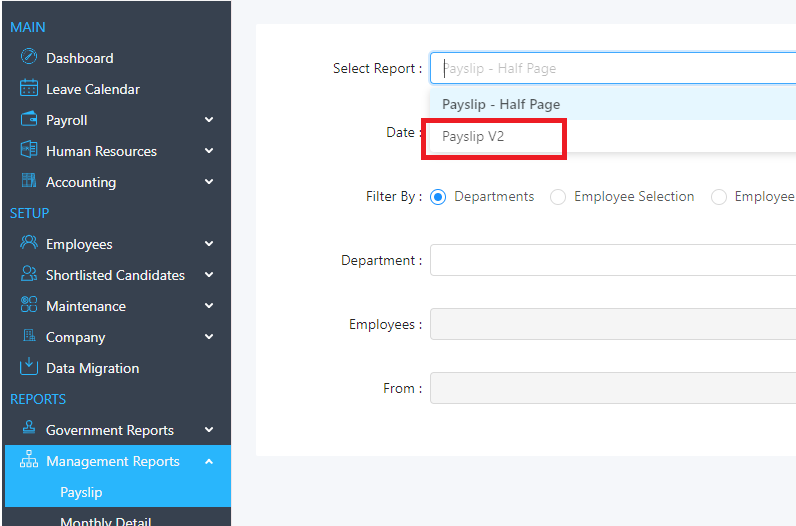Viewport: 796px width, 526px height.
Task: Click the REPORTS section heading
Action: tap(38, 399)
